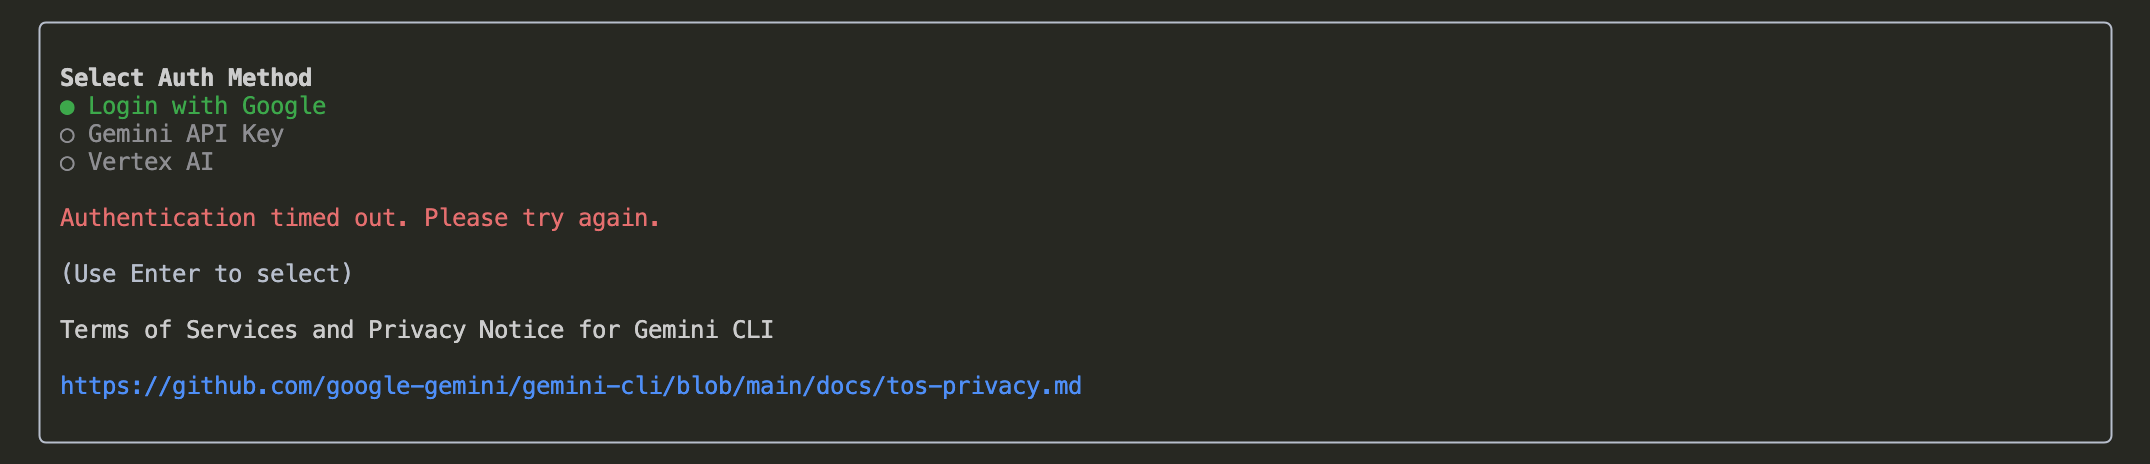Click the word Google in the green option
The height and width of the screenshot is (464, 2150).
[x=284, y=106]
